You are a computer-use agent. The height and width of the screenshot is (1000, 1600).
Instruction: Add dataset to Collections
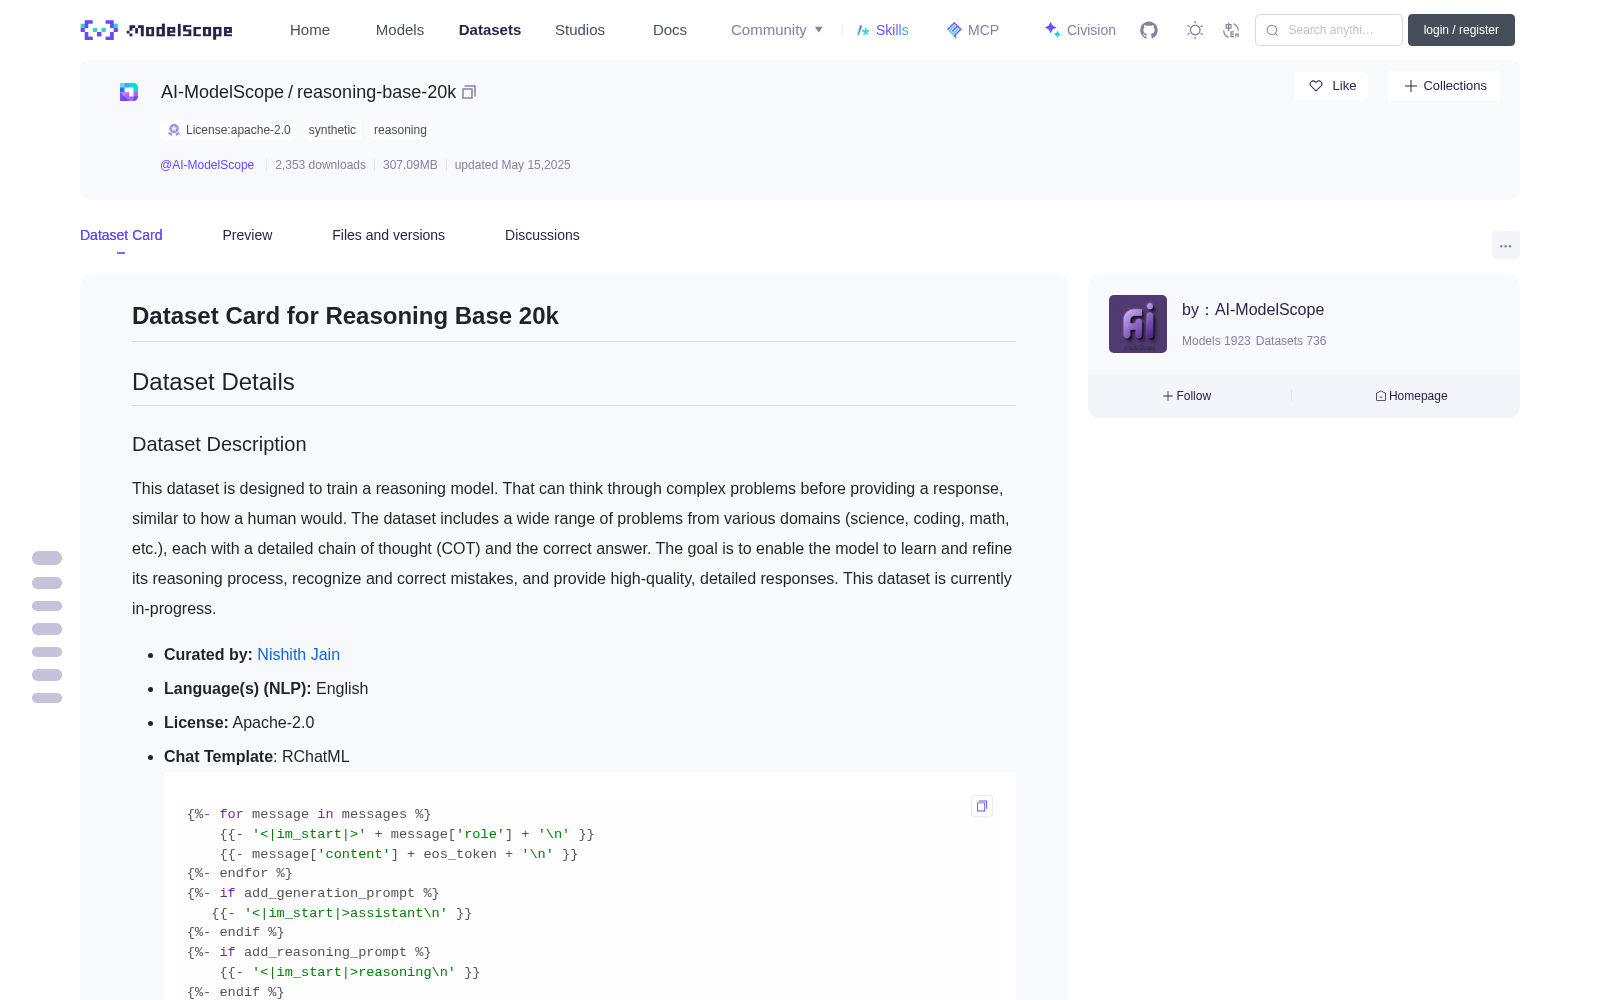tap(1444, 86)
